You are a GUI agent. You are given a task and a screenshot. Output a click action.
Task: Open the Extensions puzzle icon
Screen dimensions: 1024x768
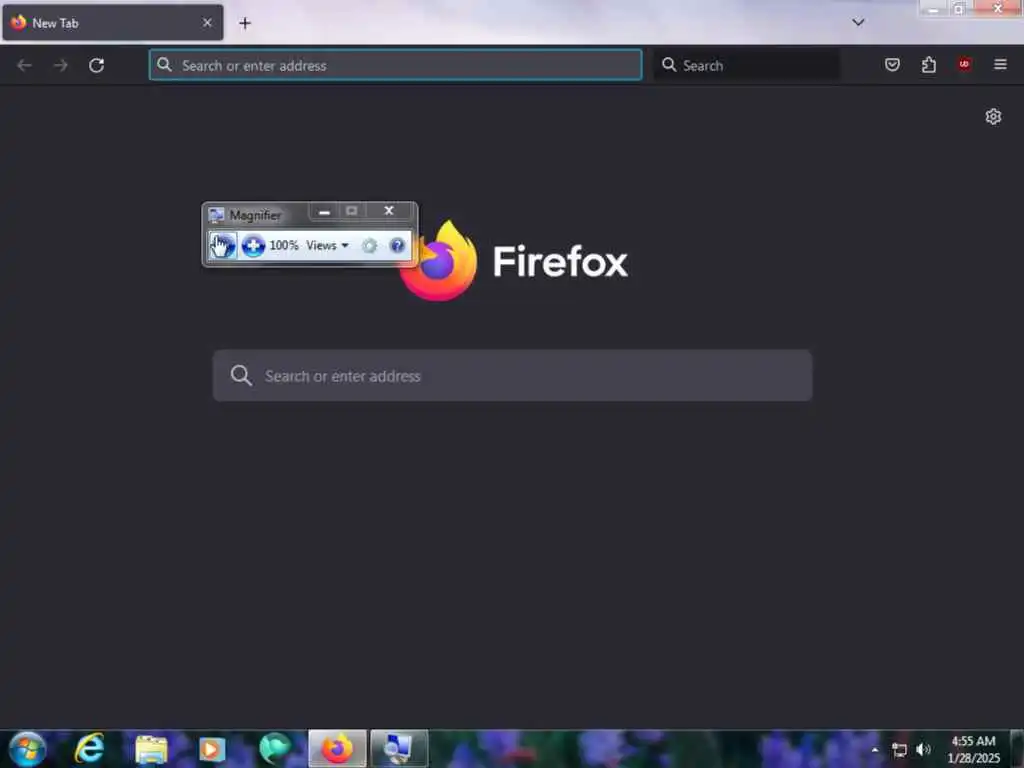929,65
